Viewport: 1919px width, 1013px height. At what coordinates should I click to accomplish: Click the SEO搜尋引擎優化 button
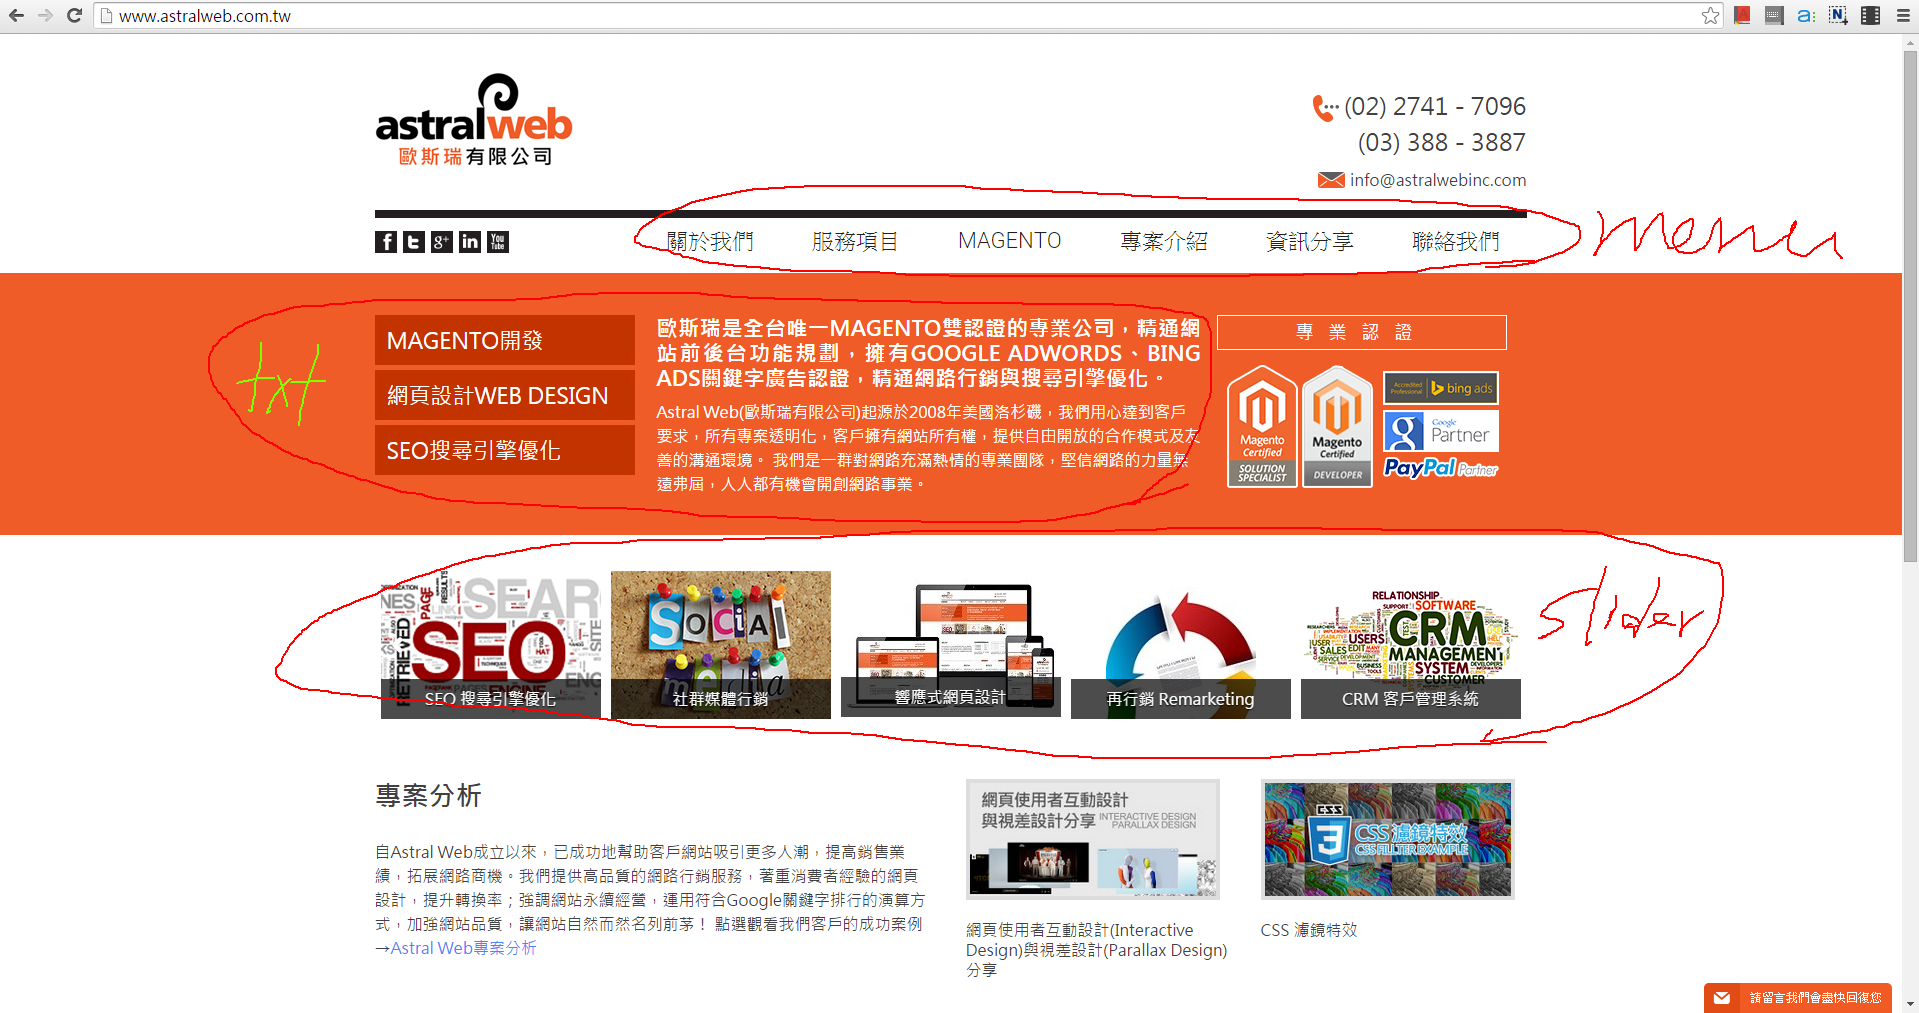[504, 451]
